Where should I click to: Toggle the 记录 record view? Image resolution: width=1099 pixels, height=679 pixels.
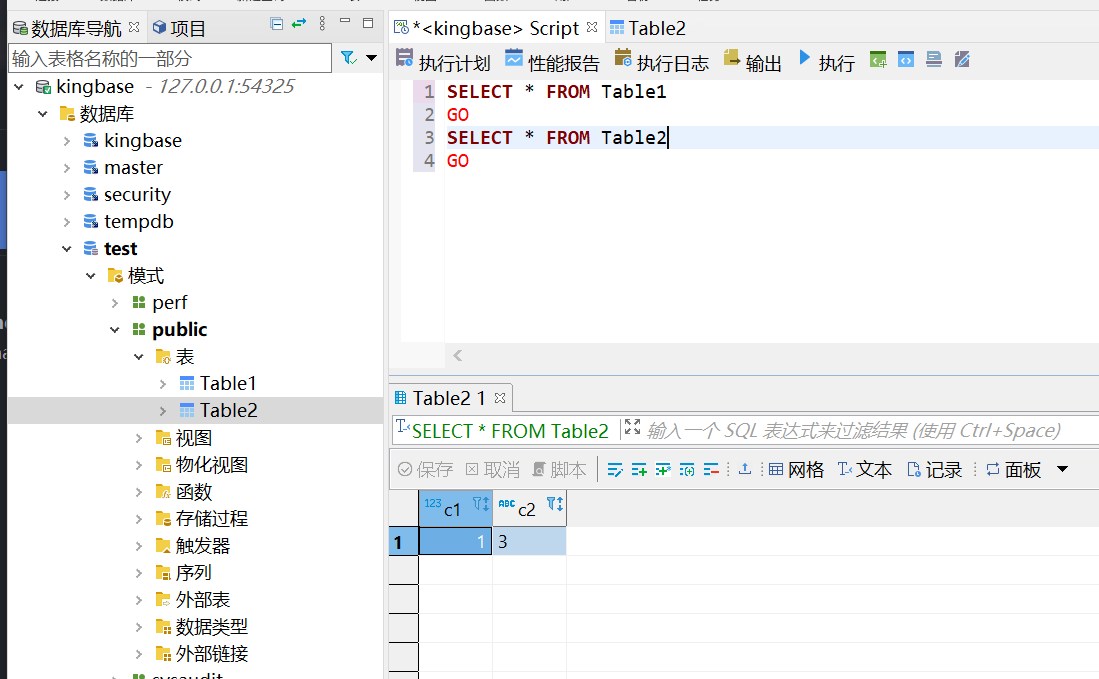(934, 469)
